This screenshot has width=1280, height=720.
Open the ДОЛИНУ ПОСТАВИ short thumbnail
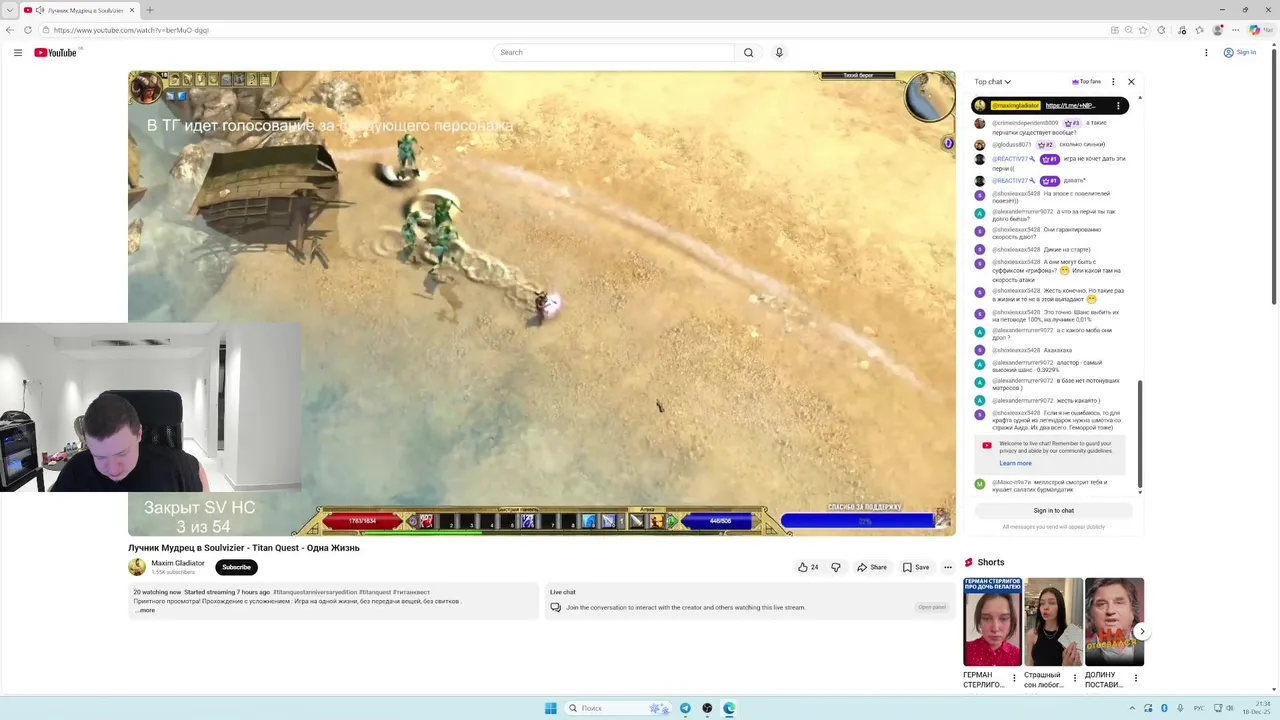[1114, 622]
